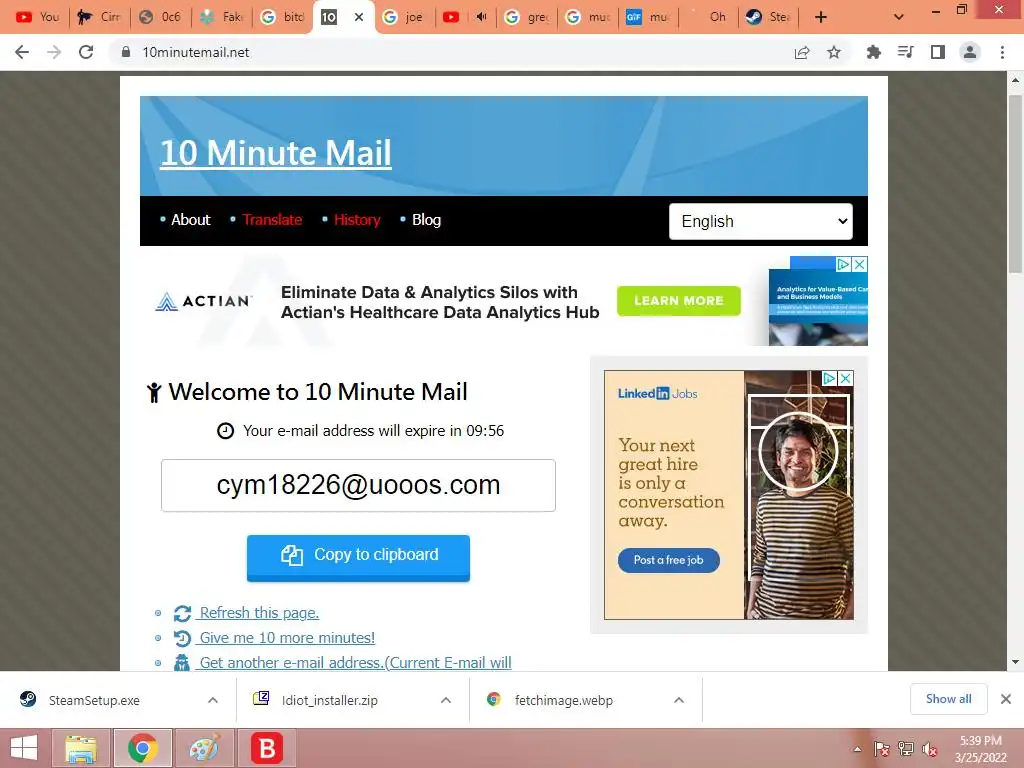Open the Windows Start button
The width and height of the screenshot is (1024, 768).
tap(24, 748)
